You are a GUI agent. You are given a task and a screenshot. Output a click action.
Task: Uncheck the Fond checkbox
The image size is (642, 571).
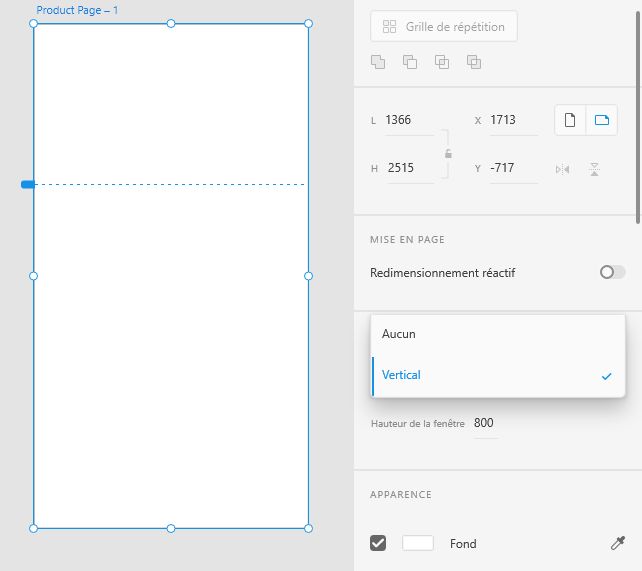coord(378,544)
